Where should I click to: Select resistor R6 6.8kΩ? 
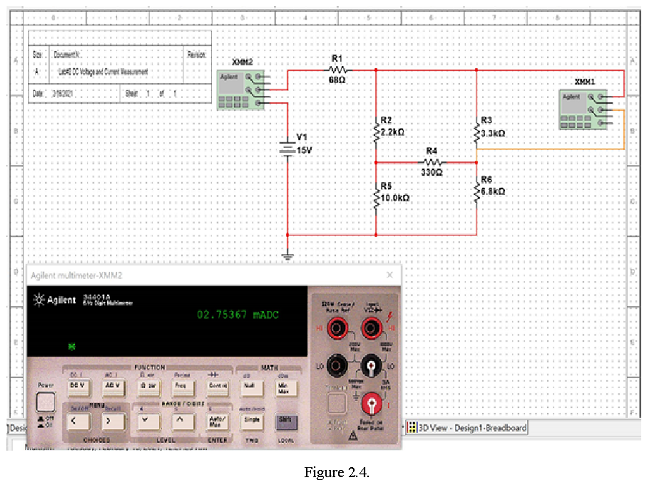click(477, 192)
